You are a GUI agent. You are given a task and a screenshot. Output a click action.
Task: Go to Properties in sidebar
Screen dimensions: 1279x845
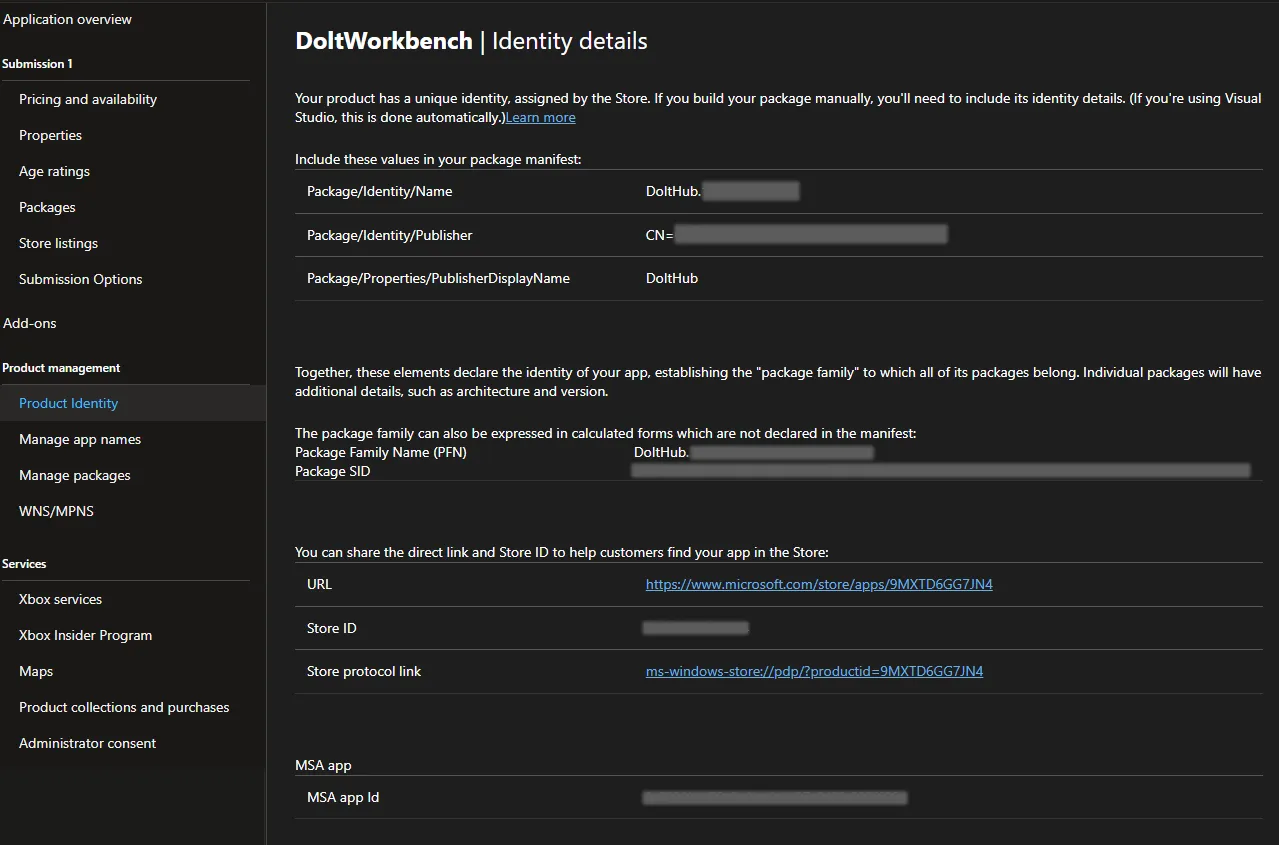tap(50, 135)
